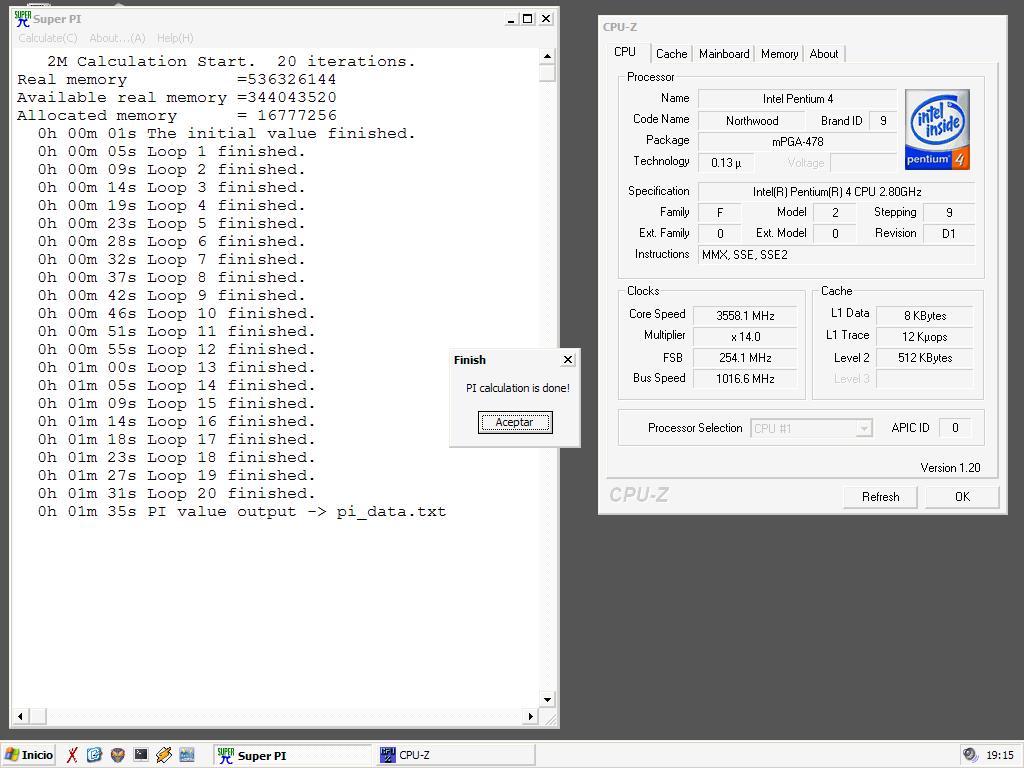Click the blue e quick launch icon
This screenshot has height=768, width=1024.
(95, 755)
